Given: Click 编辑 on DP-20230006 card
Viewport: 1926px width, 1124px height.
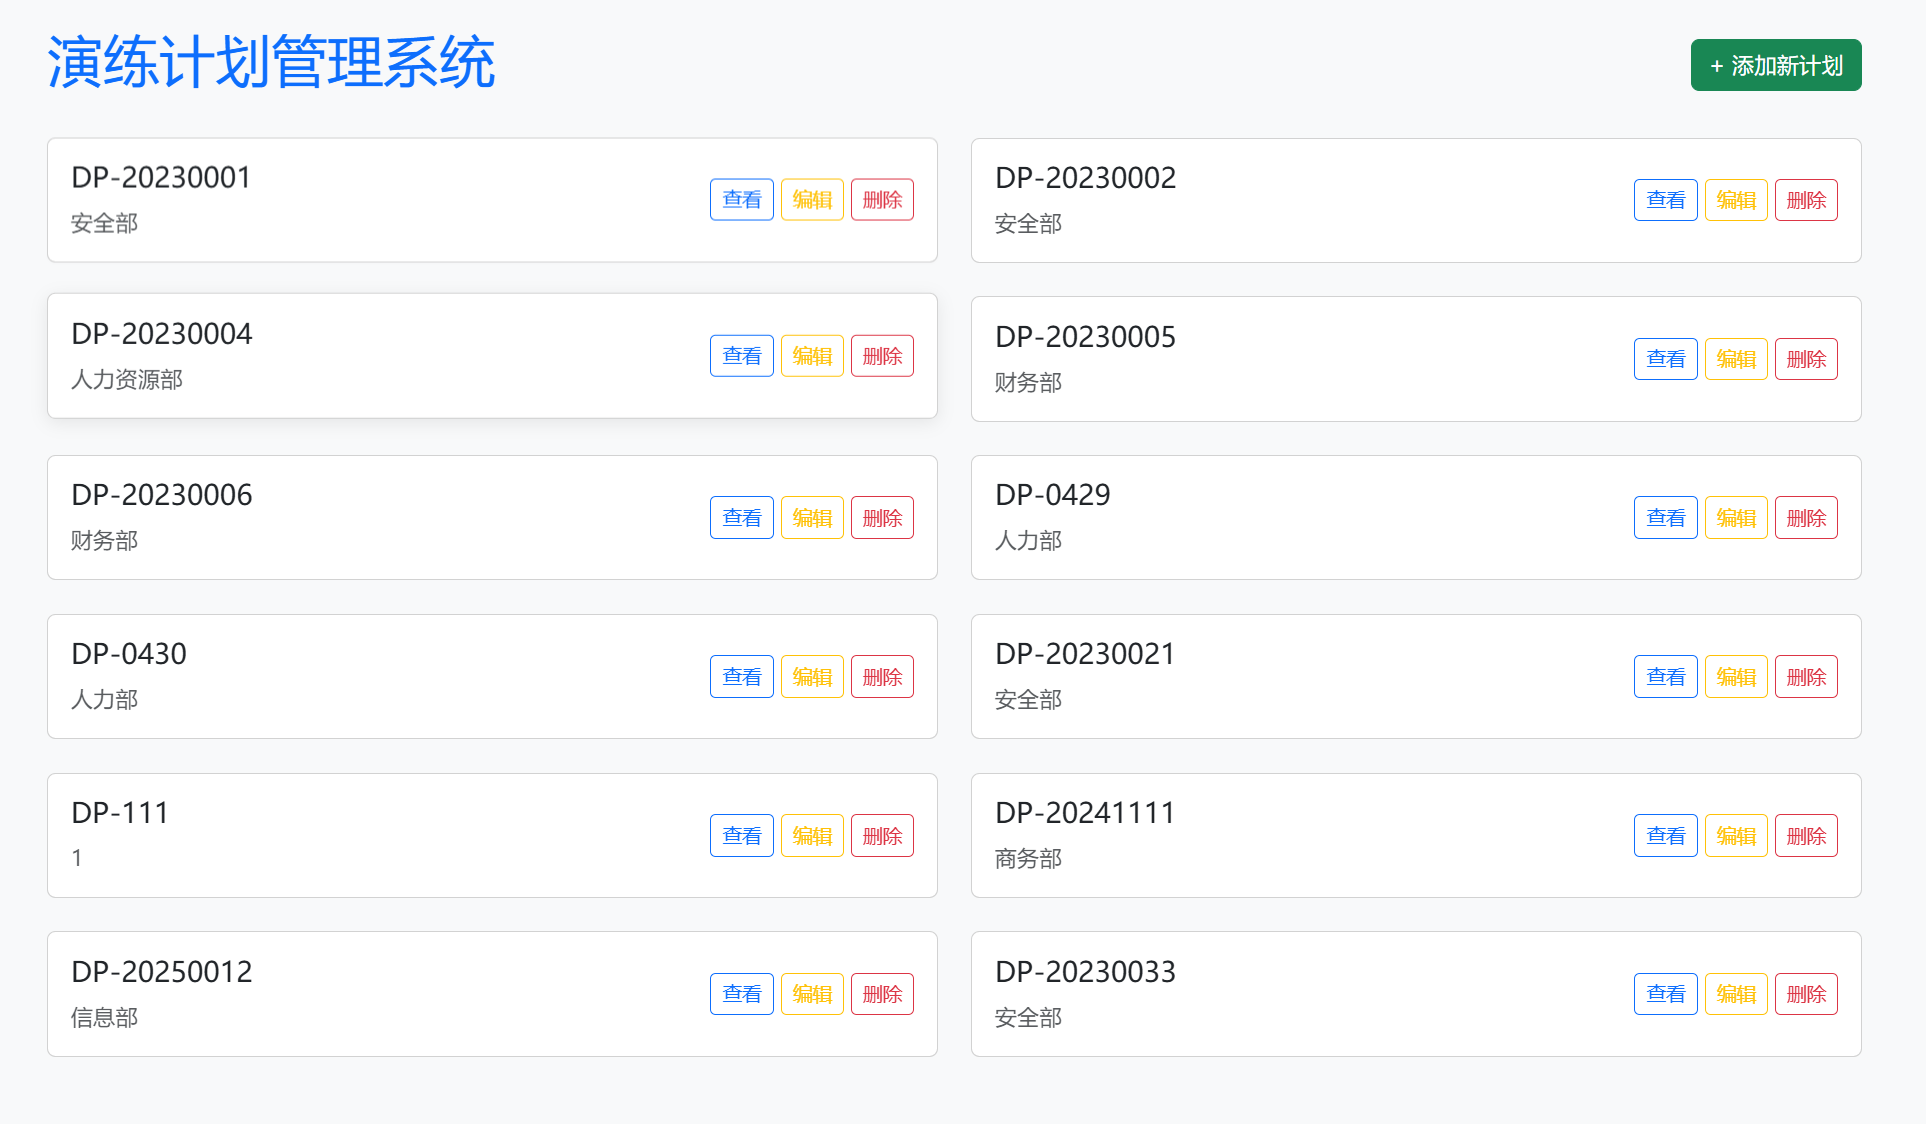Looking at the screenshot, I should pos(811,518).
